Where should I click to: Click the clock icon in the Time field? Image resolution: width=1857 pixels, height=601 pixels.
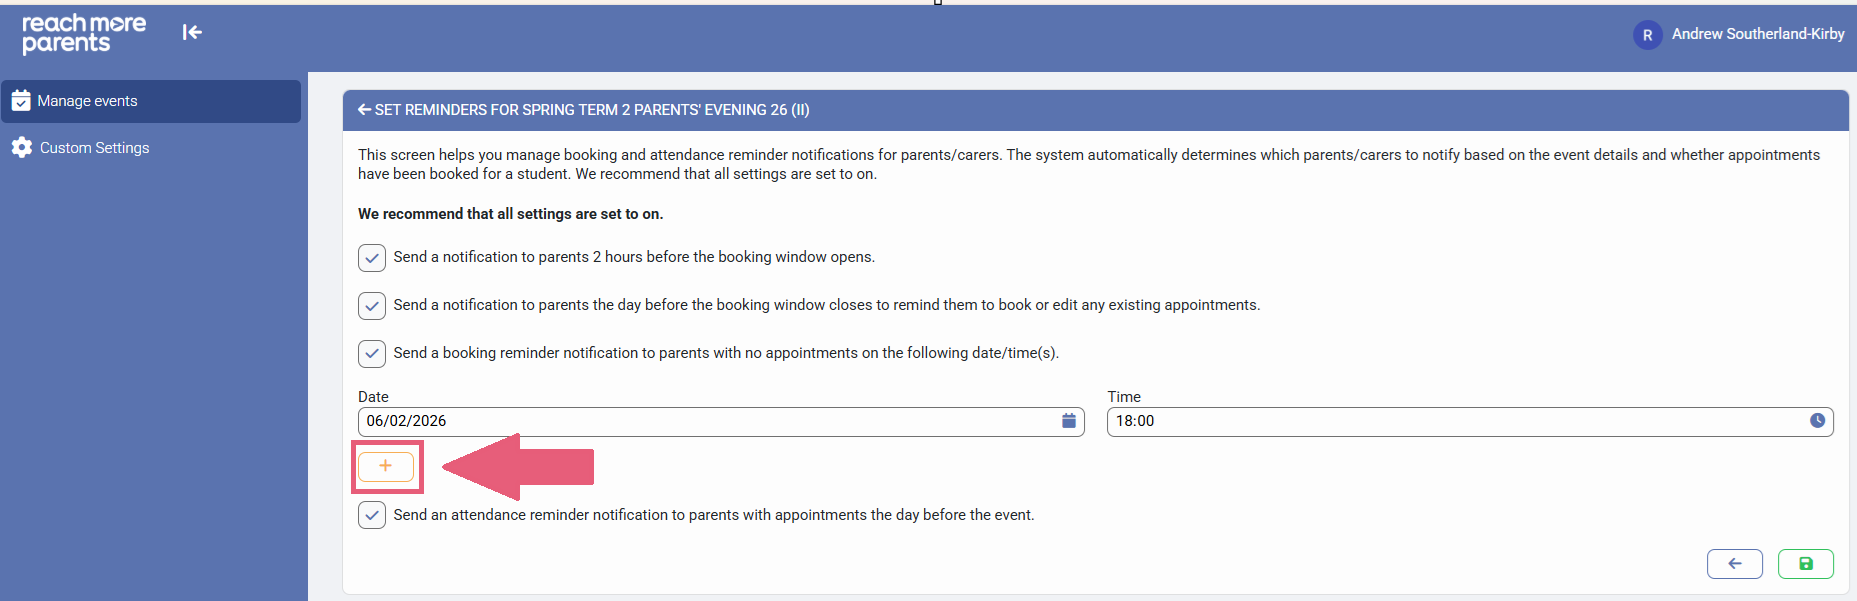[x=1817, y=421]
